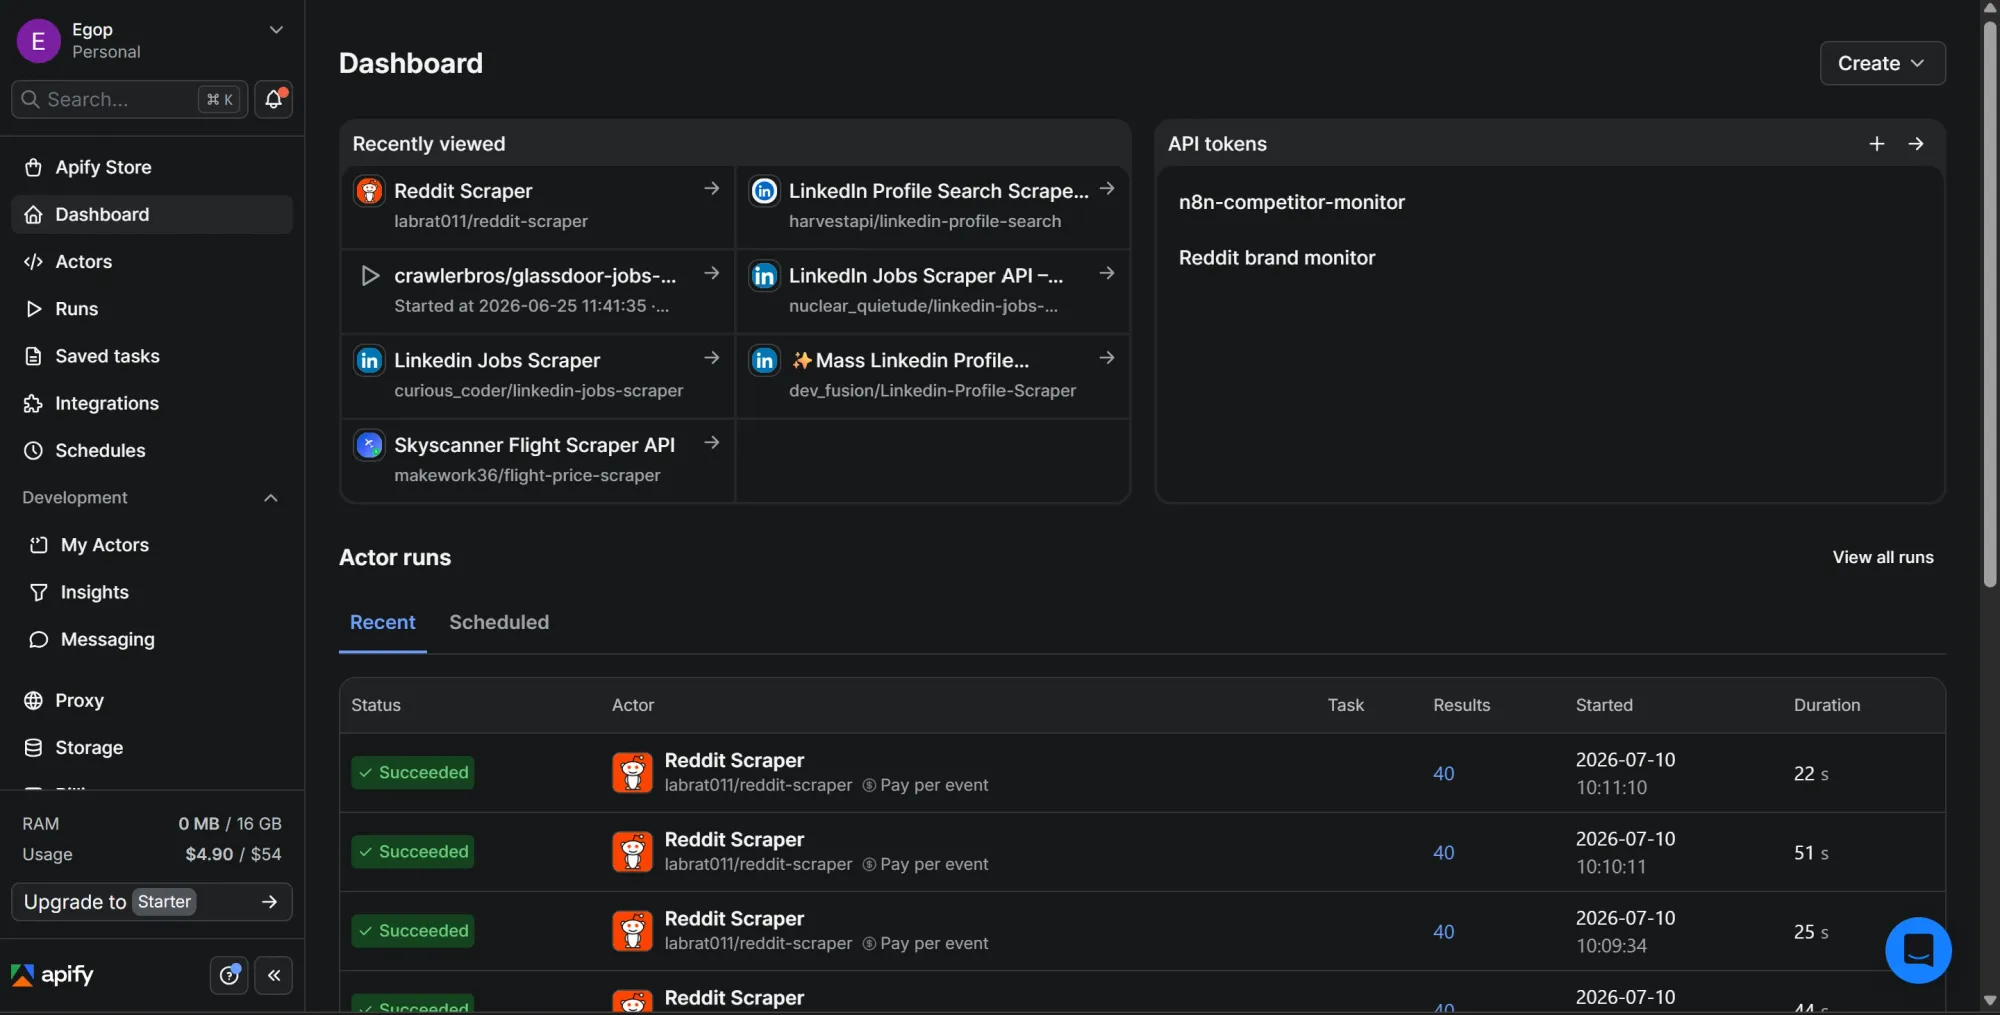Viewport: 2000px width, 1015px height.
Task: Click Skyscanner Flight Scraper icon
Action: coord(369,445)
